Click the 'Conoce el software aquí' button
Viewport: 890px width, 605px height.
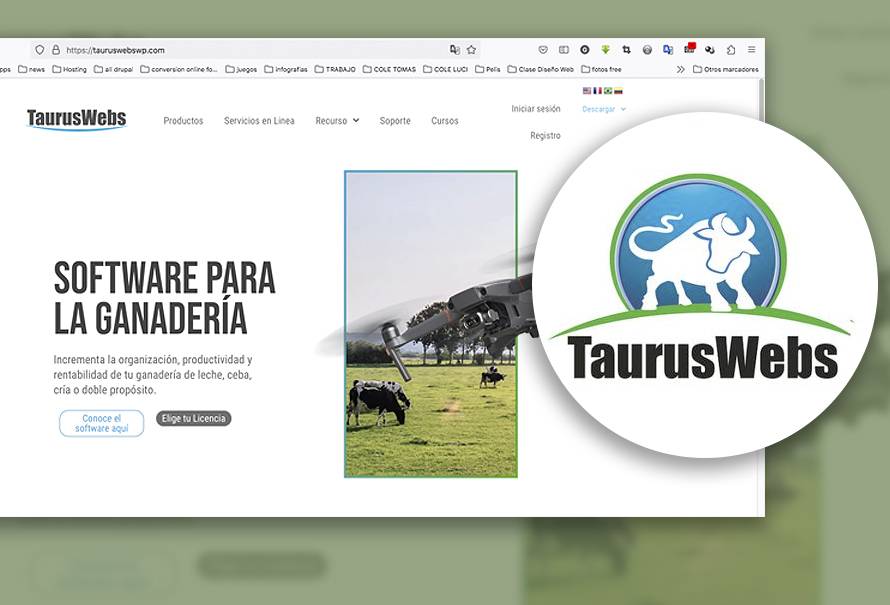tap(102, 423)
